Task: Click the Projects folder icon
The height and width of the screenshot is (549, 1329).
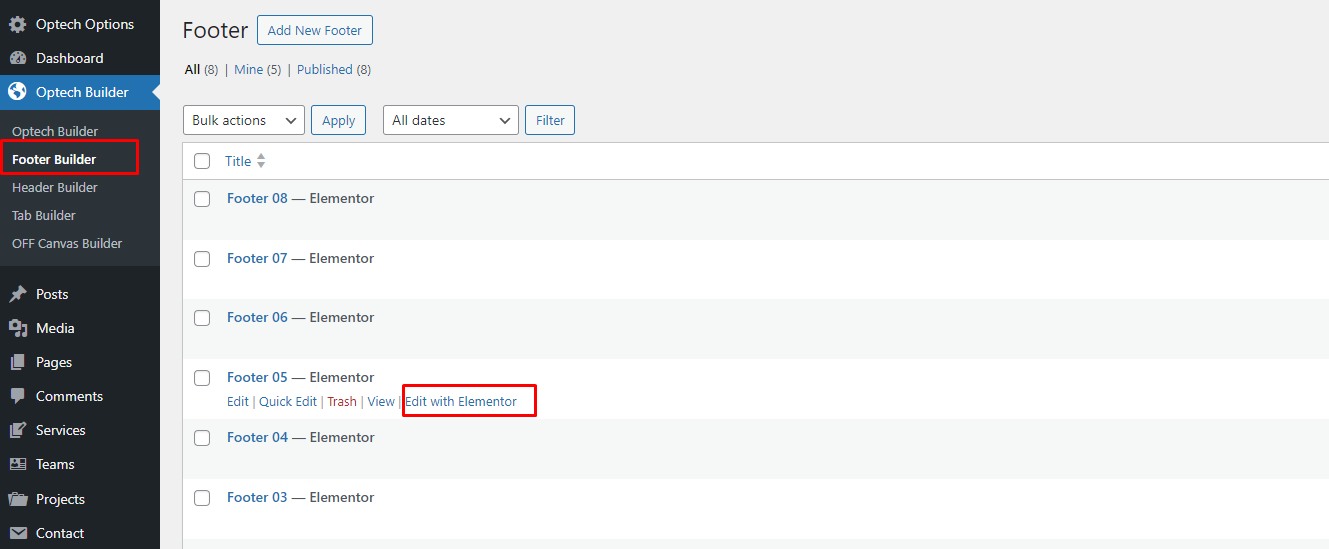Action: click(x=17, y=499)
